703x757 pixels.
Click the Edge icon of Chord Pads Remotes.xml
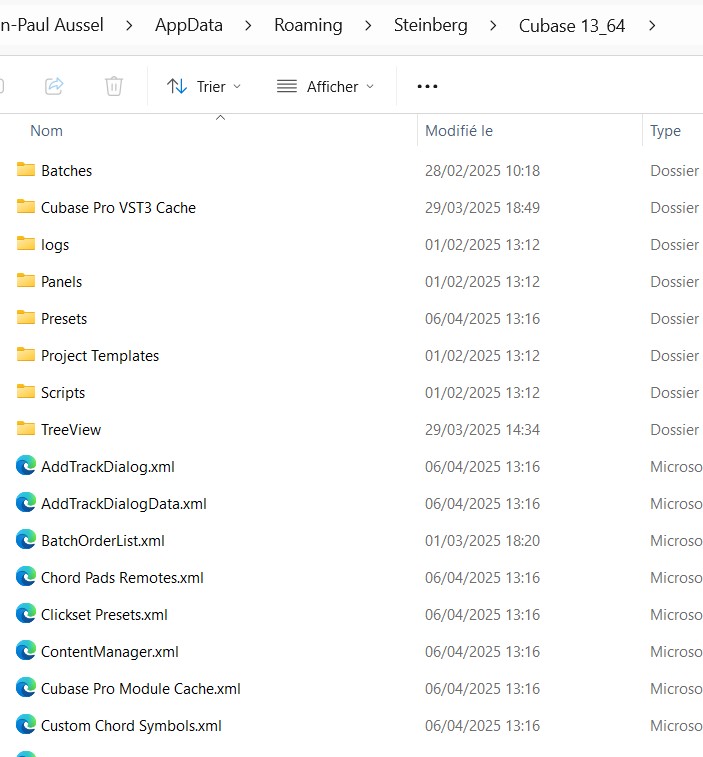[26, 577]
